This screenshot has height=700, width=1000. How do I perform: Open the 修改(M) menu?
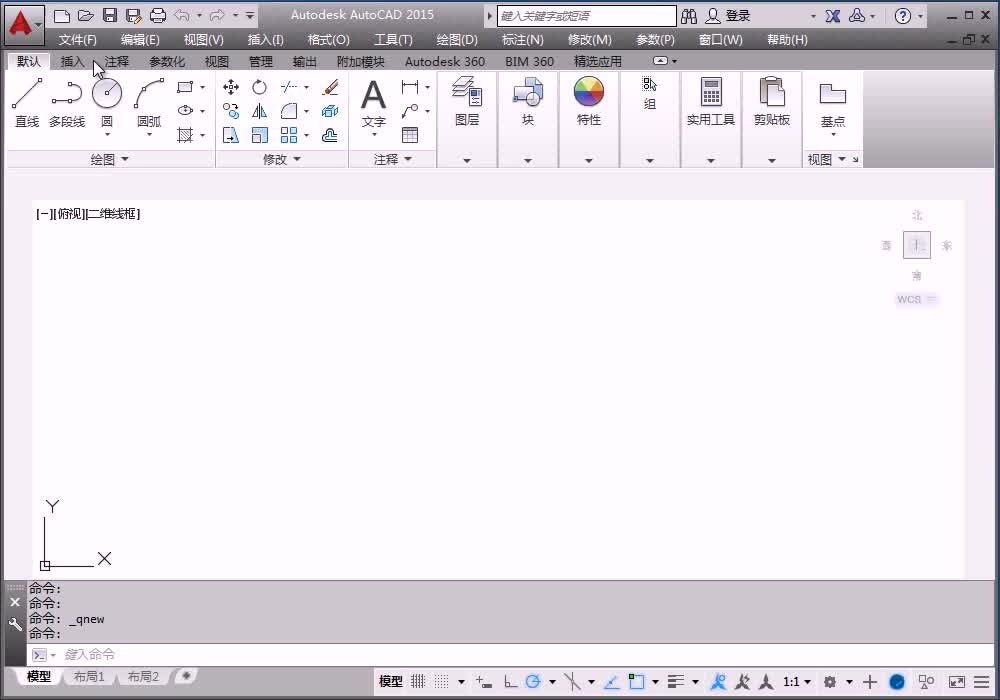(590, 40)
